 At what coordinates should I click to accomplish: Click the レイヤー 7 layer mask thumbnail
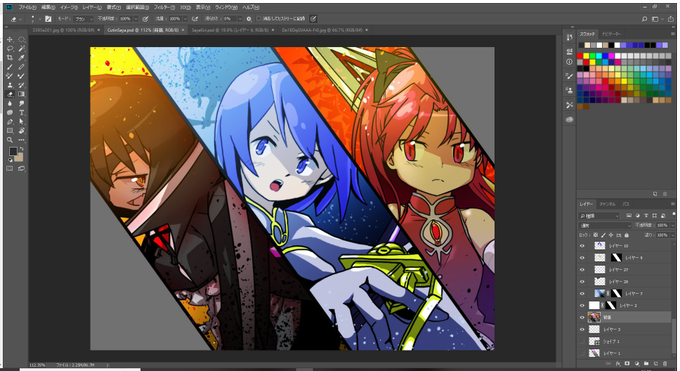616,293
